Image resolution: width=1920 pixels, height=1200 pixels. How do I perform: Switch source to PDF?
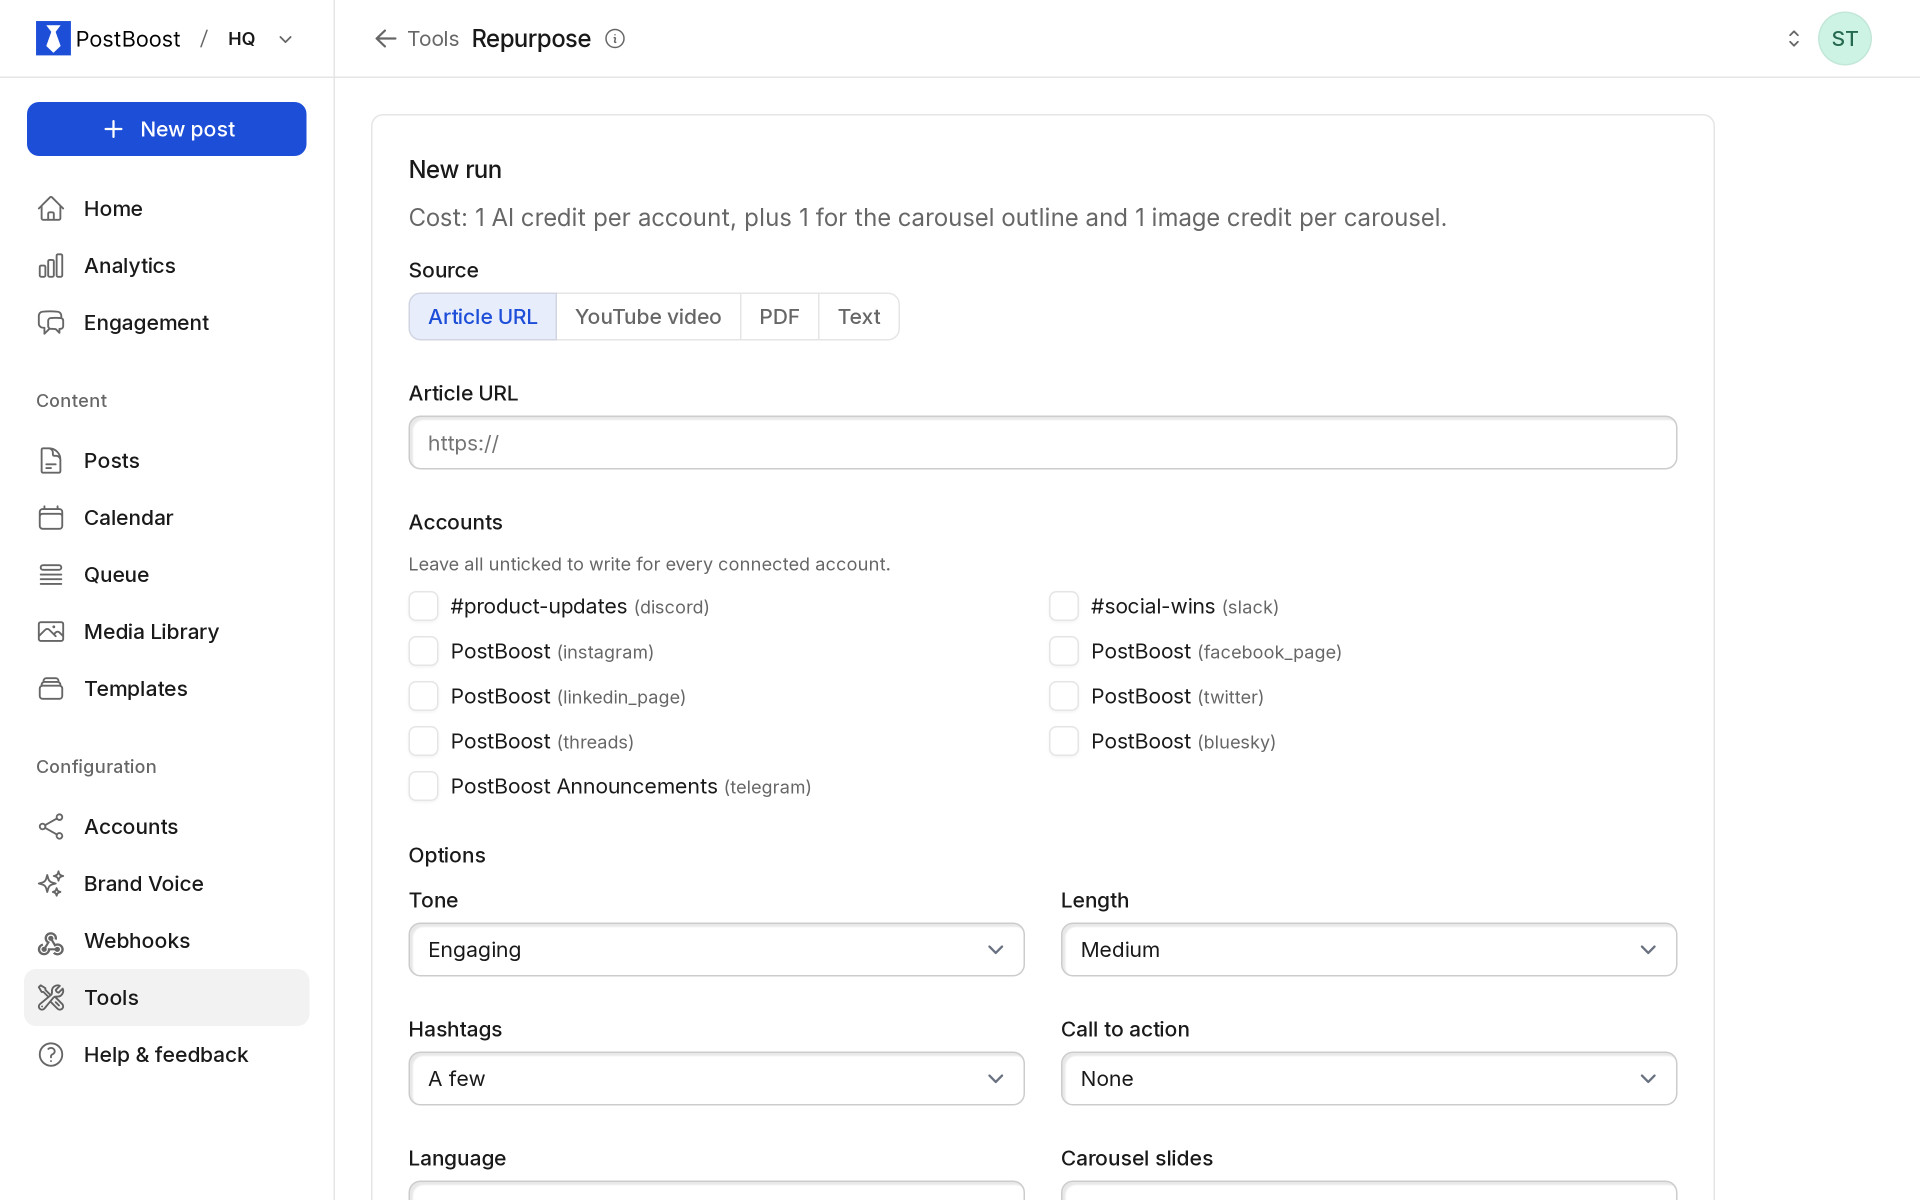(779, 316)
